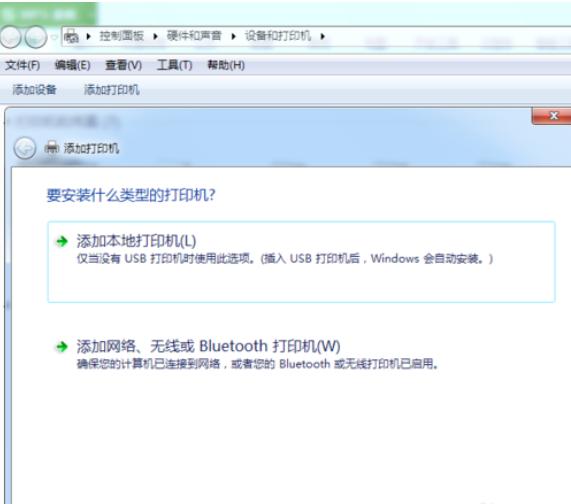Expand the arrow after 硬件和声音 in breadcrumb
Viewport: 571px width, 504px height.
pos(233,36)
